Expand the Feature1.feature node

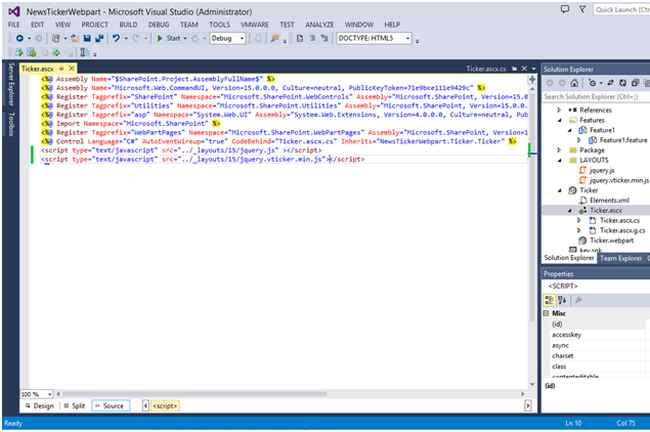click(579, 140)
